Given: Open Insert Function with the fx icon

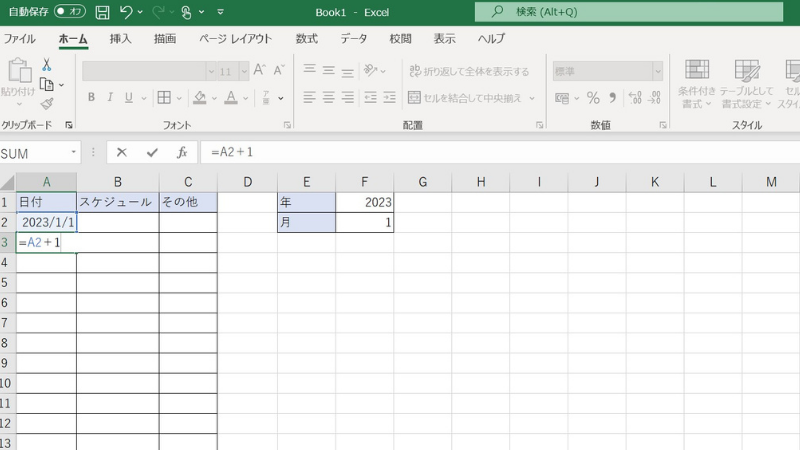Looking at the screenshot, I should pyautogui.click(x=182, y=152).
